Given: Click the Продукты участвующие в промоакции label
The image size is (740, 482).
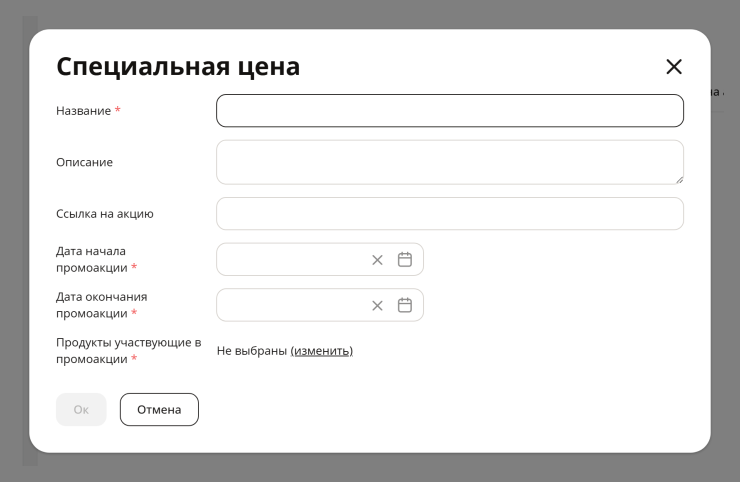Looking at the screenshot, I should [x=128, y=351].
